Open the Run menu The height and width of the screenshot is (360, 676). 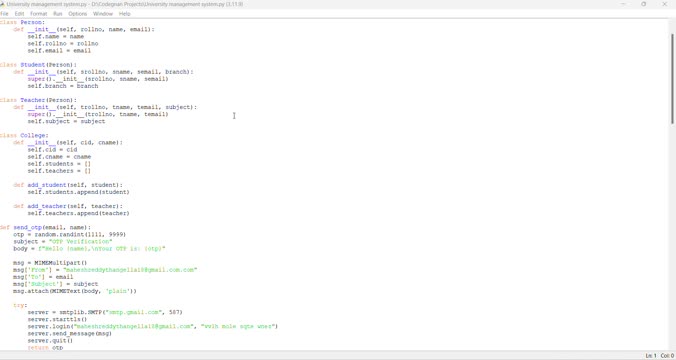(58, 14)
